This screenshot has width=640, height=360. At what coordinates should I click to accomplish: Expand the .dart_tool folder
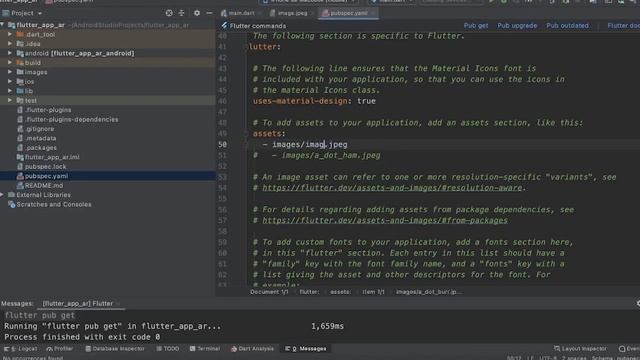coord(10,34)
